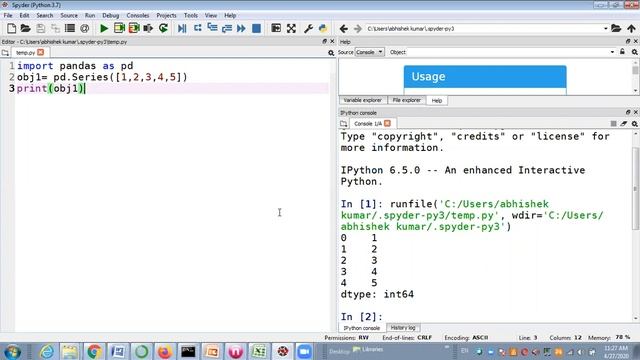The width and height of the screenshot is (640, 360).
Task: Open the file list manager toolbar icon
Action: [x=70, y=28]
